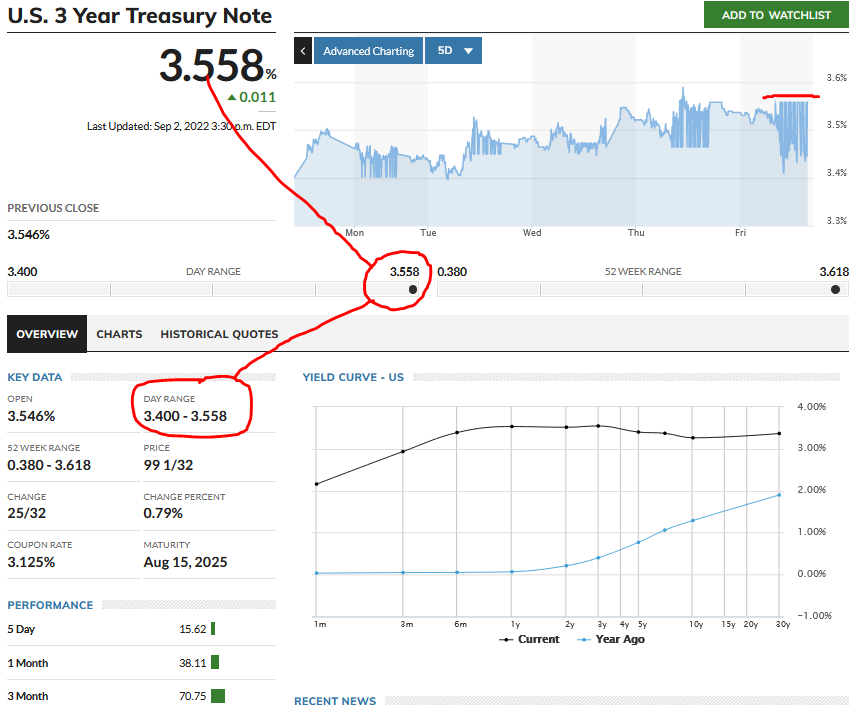Click the previous close value 3.546%
This screenshot has width=856, height=707.
[28, 235]
